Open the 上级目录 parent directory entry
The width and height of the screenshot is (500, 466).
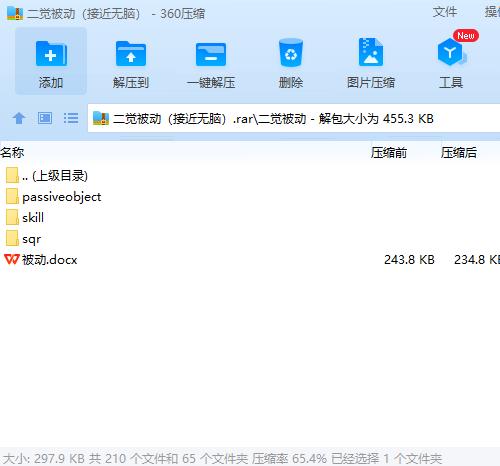tap(47, 176)
